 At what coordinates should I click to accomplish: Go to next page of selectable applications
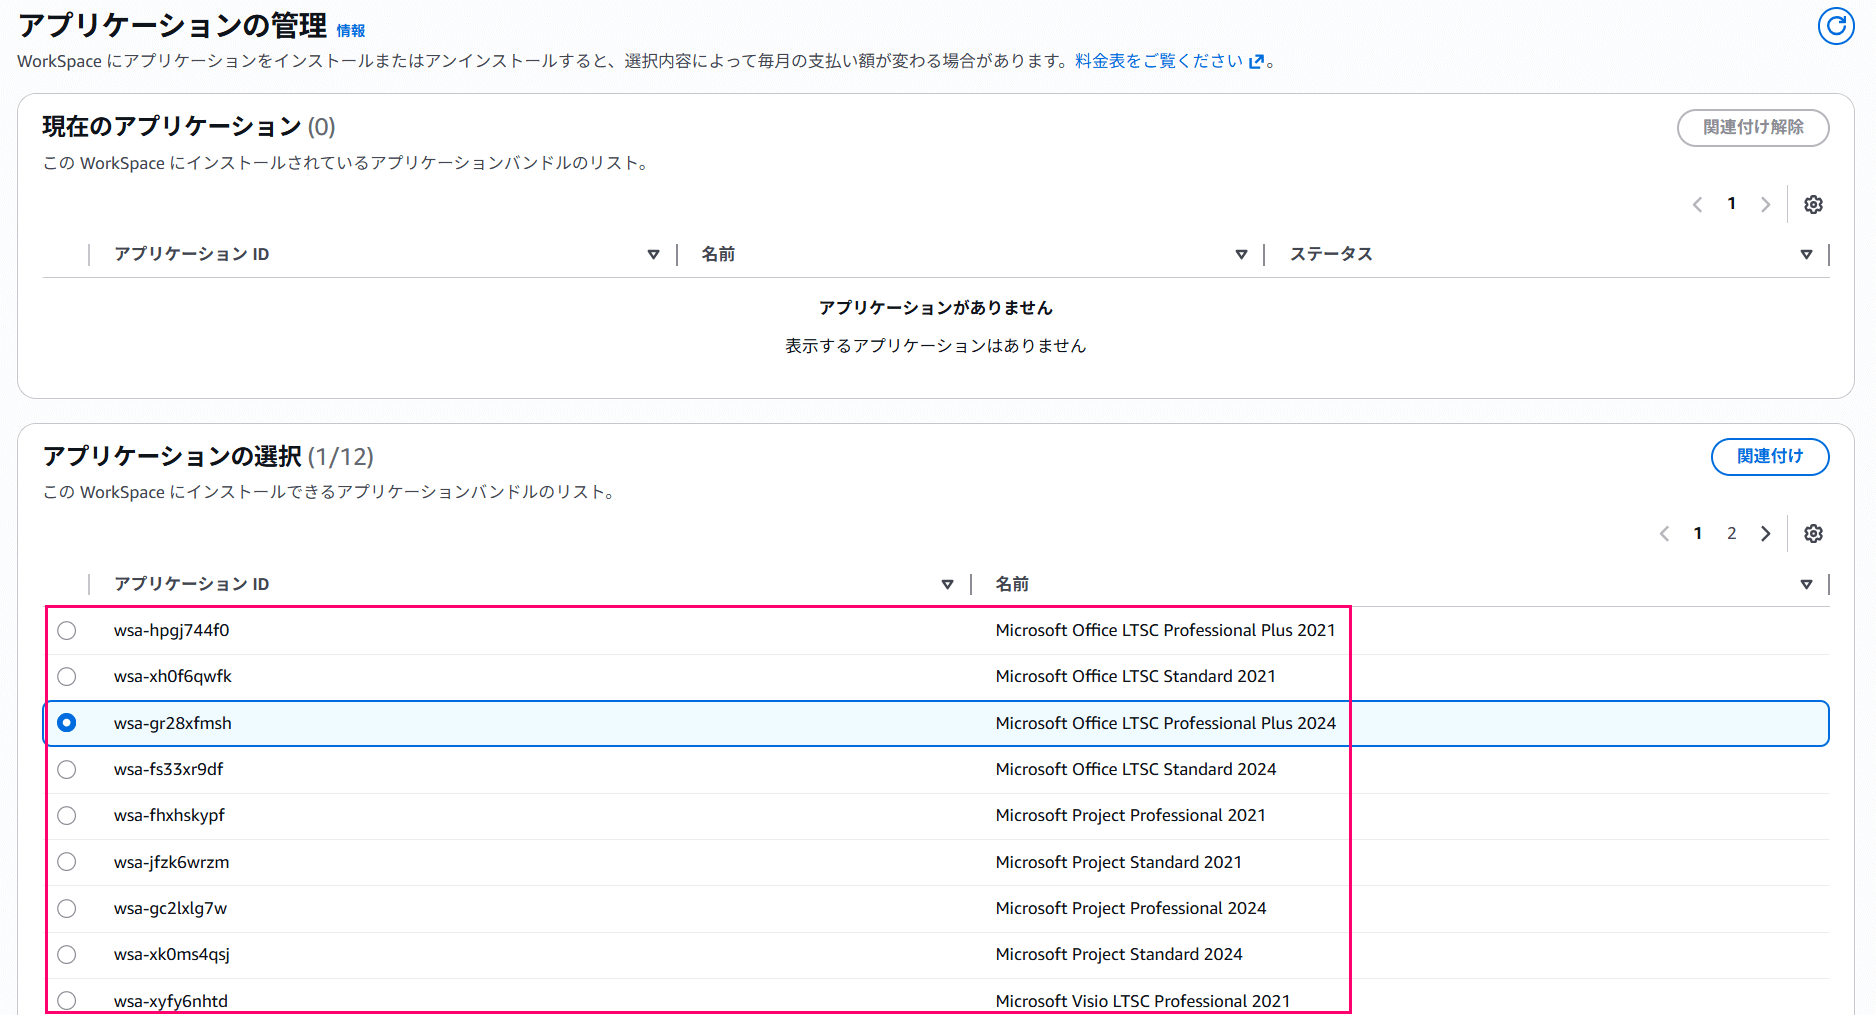point(1766,533)
